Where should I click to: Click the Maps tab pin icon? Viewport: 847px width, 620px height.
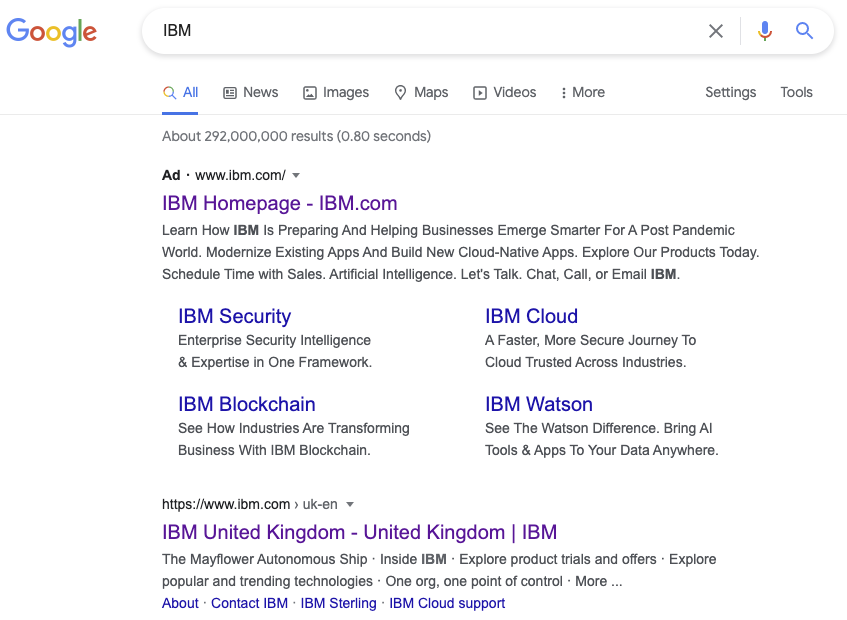(x=400, y=93)
